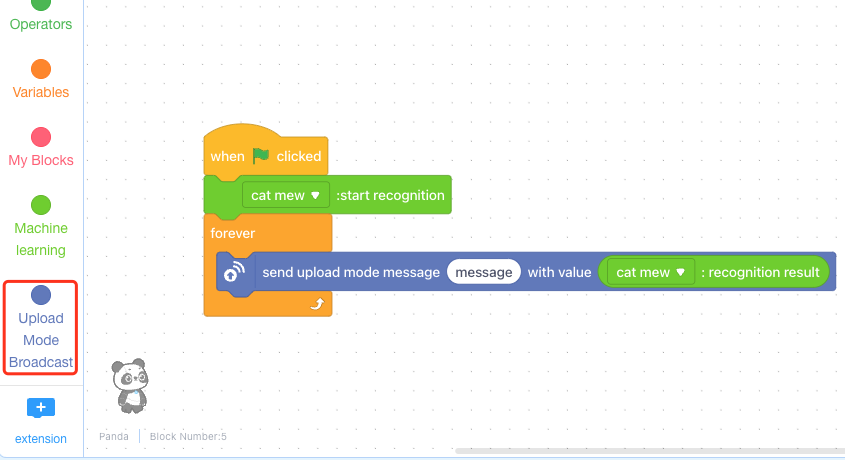
Task: Select the orange Variables category
Action: [x=40, y=80]
